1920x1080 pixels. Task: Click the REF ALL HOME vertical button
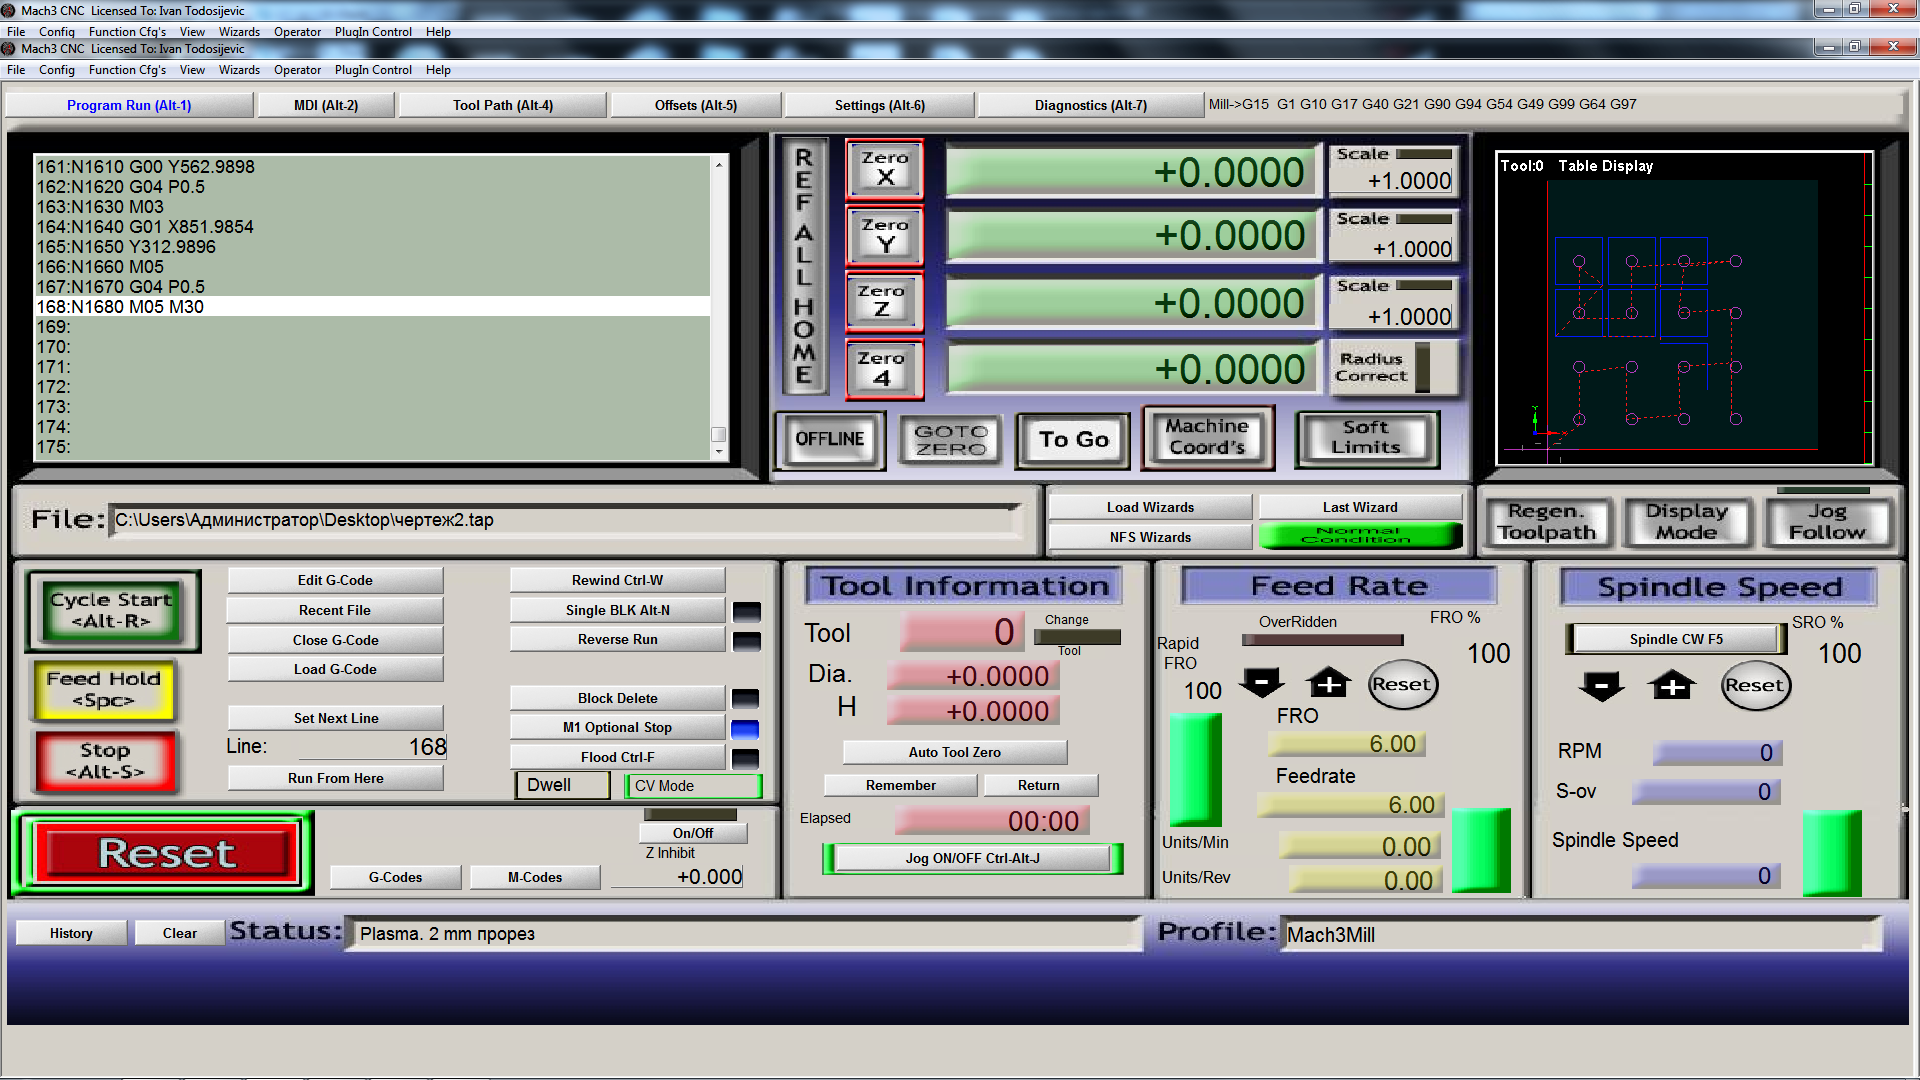(804, 266)
